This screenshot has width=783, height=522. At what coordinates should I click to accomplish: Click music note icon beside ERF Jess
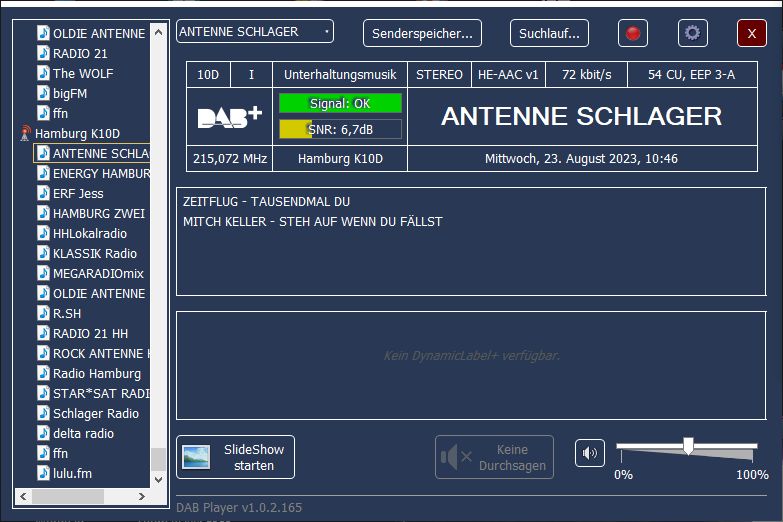coord(43,193)
